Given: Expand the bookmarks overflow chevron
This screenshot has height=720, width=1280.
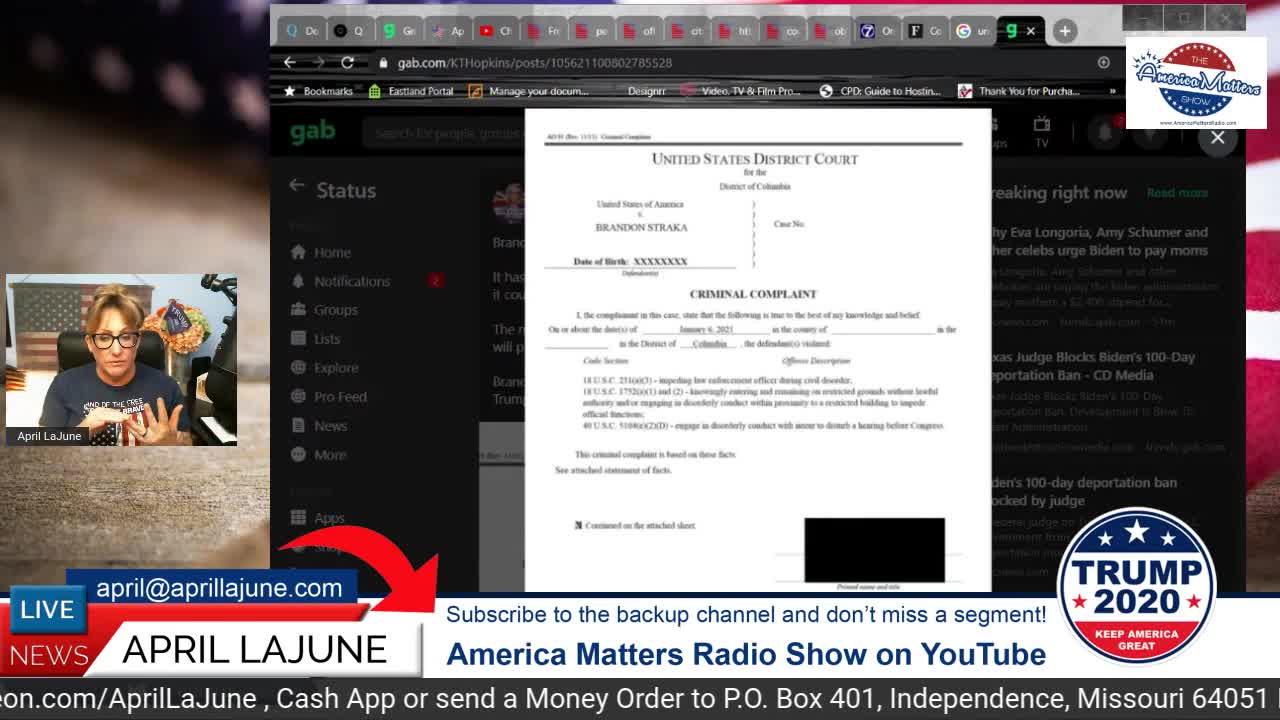Looking at the screenshot, I should pos(1112,91).
